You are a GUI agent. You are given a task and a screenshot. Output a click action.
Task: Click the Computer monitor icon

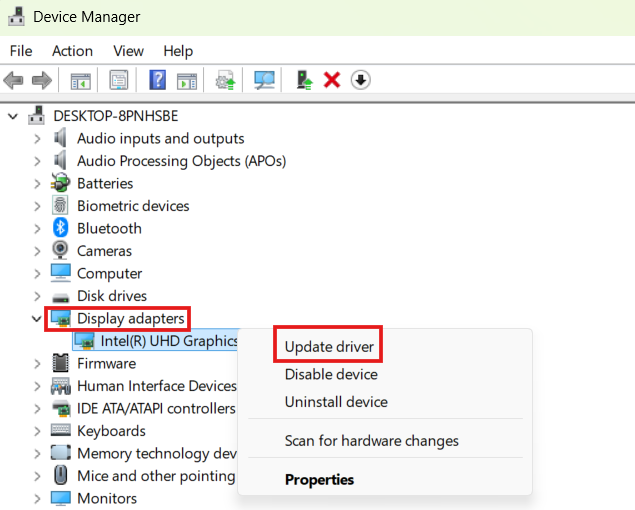[x=60, y=273]
